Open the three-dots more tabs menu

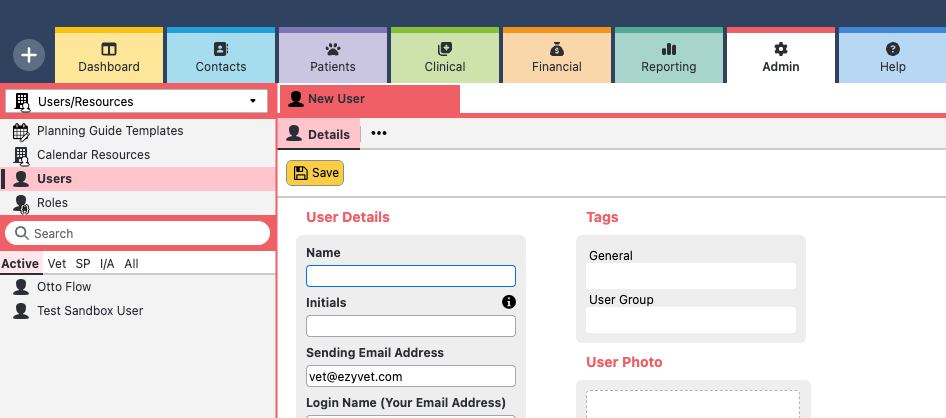[x=379, y=134]
